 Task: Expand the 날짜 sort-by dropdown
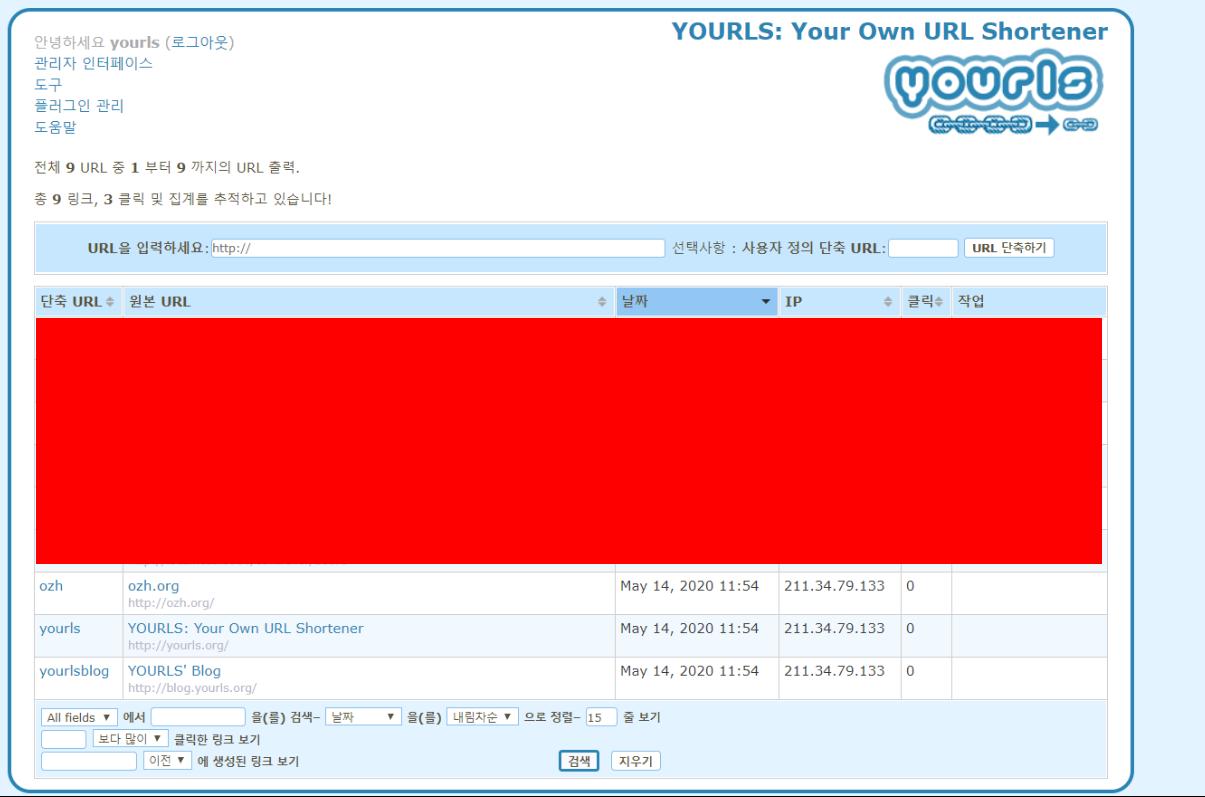(x=363, y=717)
